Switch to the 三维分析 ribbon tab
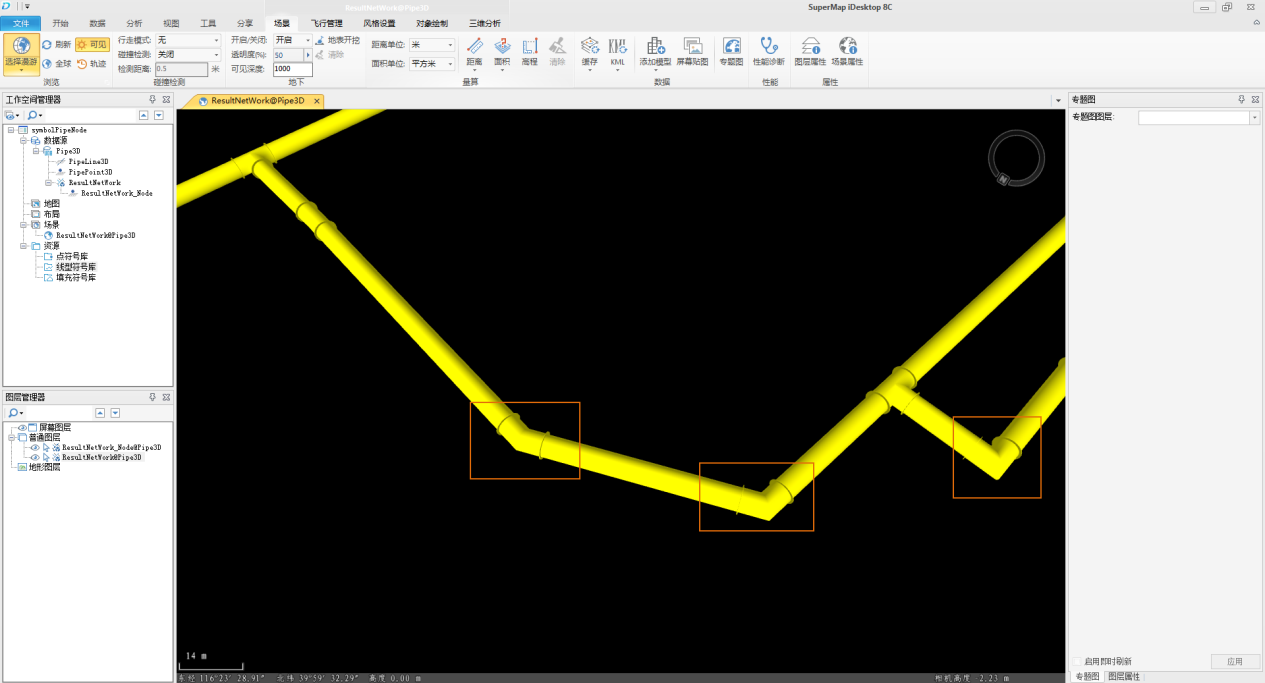 pos(485,23)
